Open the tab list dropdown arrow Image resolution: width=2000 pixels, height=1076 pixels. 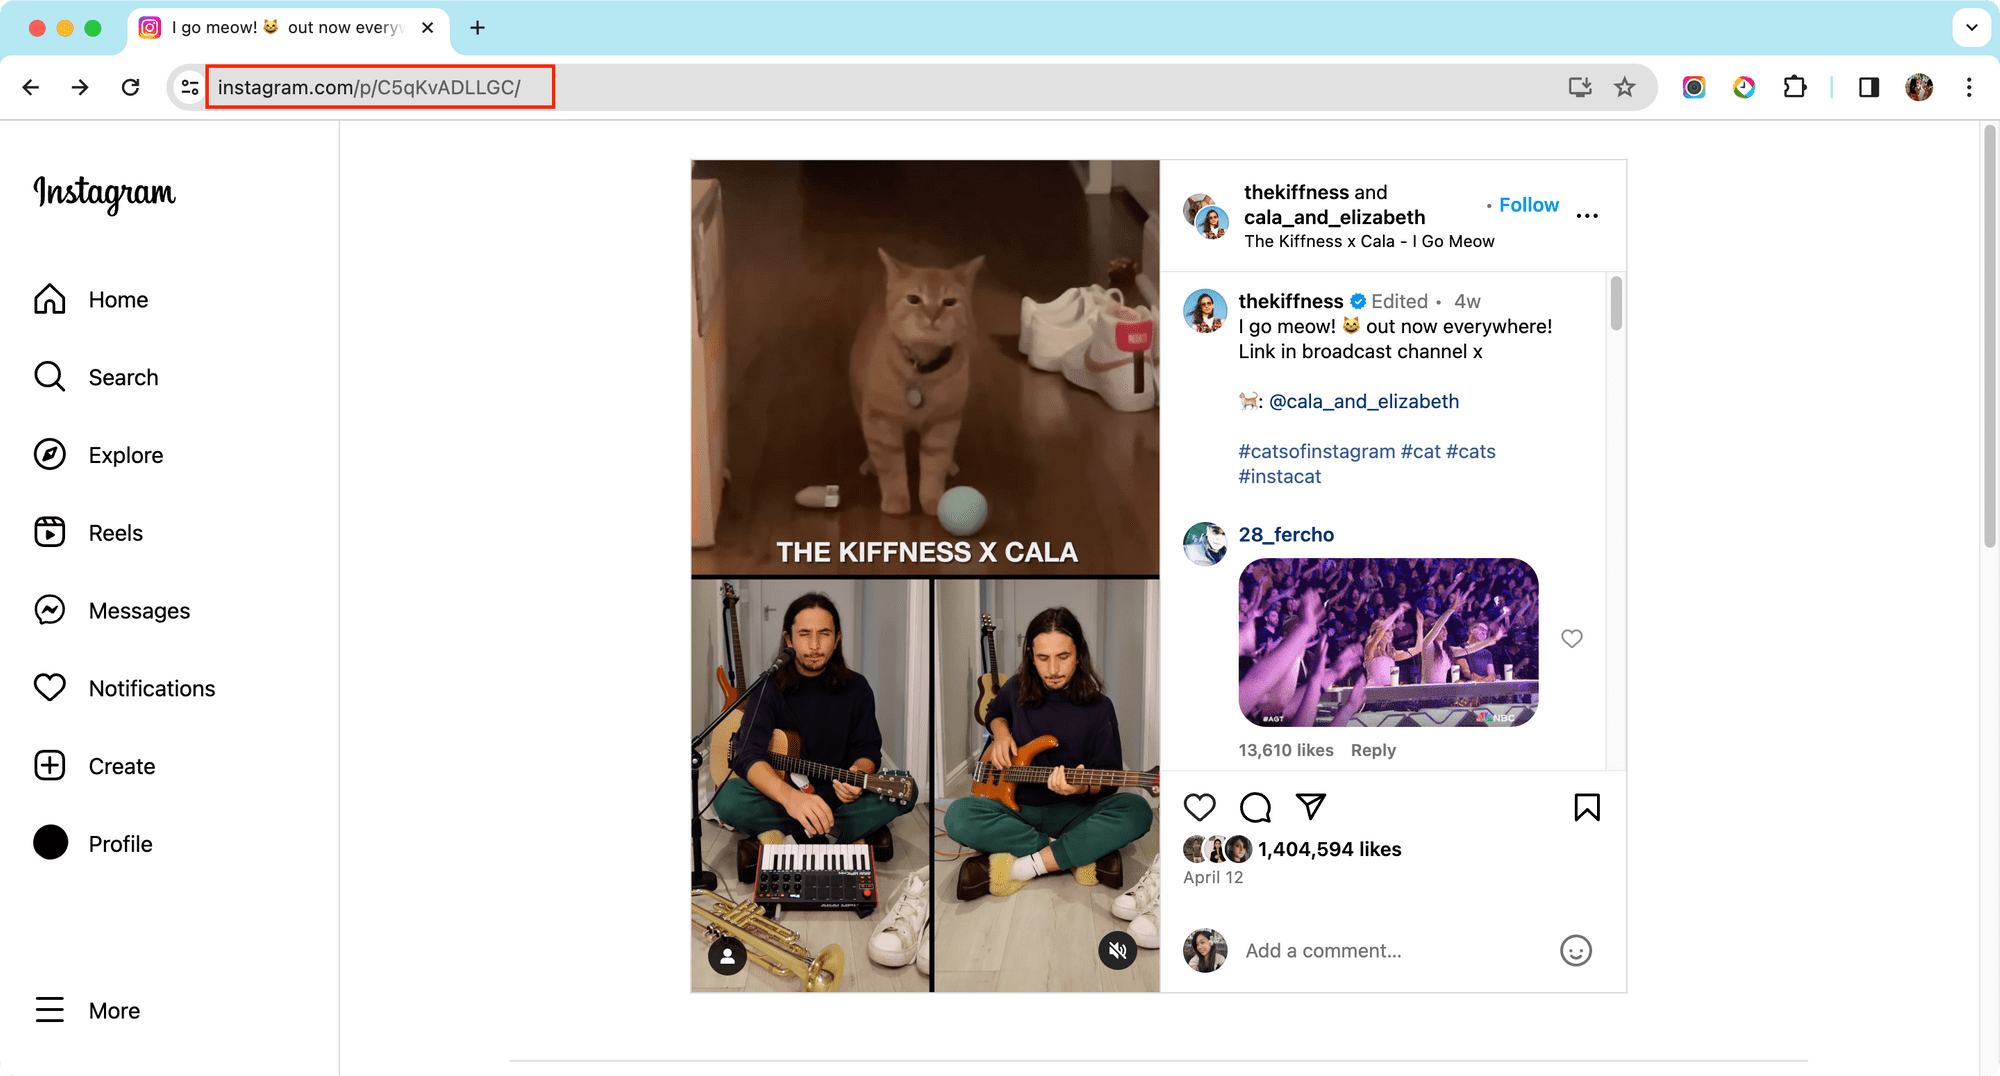point(1971,28)
